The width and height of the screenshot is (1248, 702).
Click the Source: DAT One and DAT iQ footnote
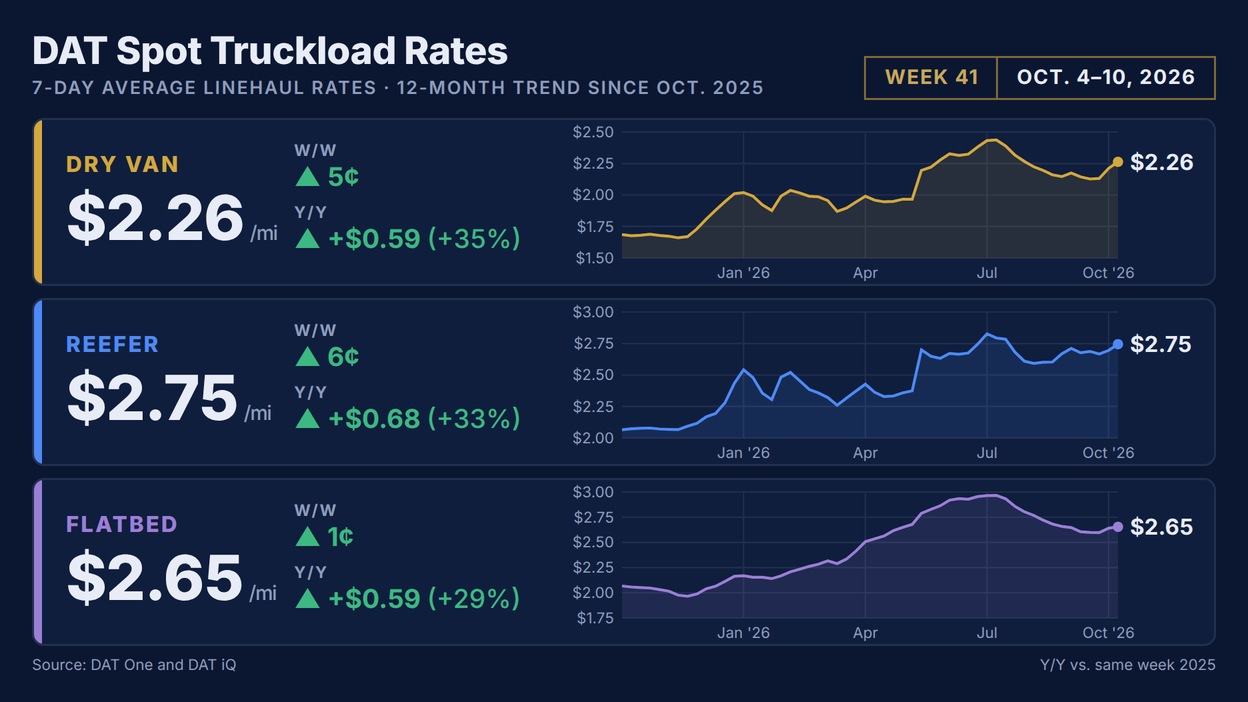(x=134, y=664)
